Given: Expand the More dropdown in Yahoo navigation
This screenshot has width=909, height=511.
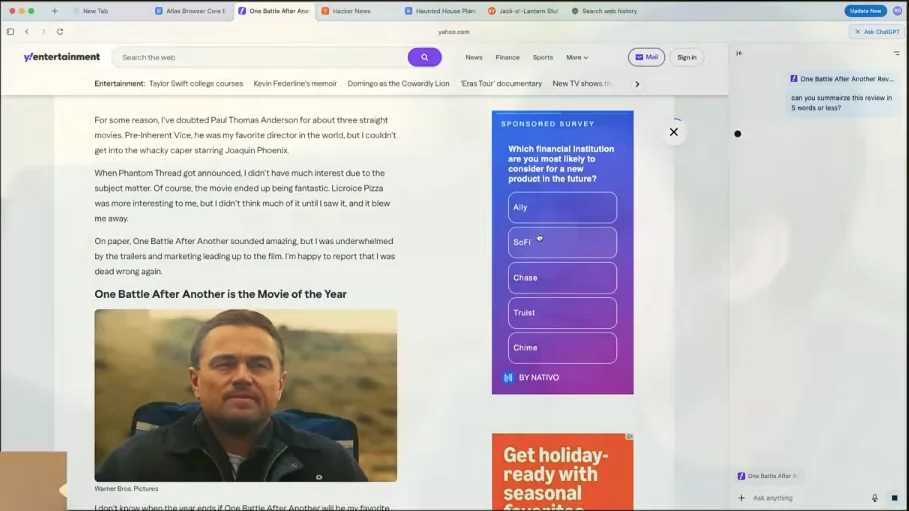Looking at the screenshot, I should tap(577, 57).
